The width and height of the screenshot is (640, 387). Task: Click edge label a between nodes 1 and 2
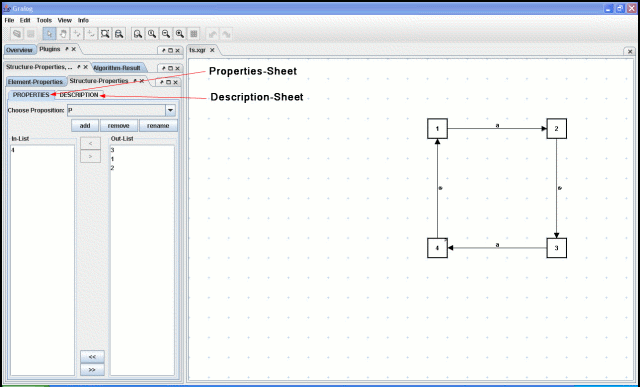497,125
